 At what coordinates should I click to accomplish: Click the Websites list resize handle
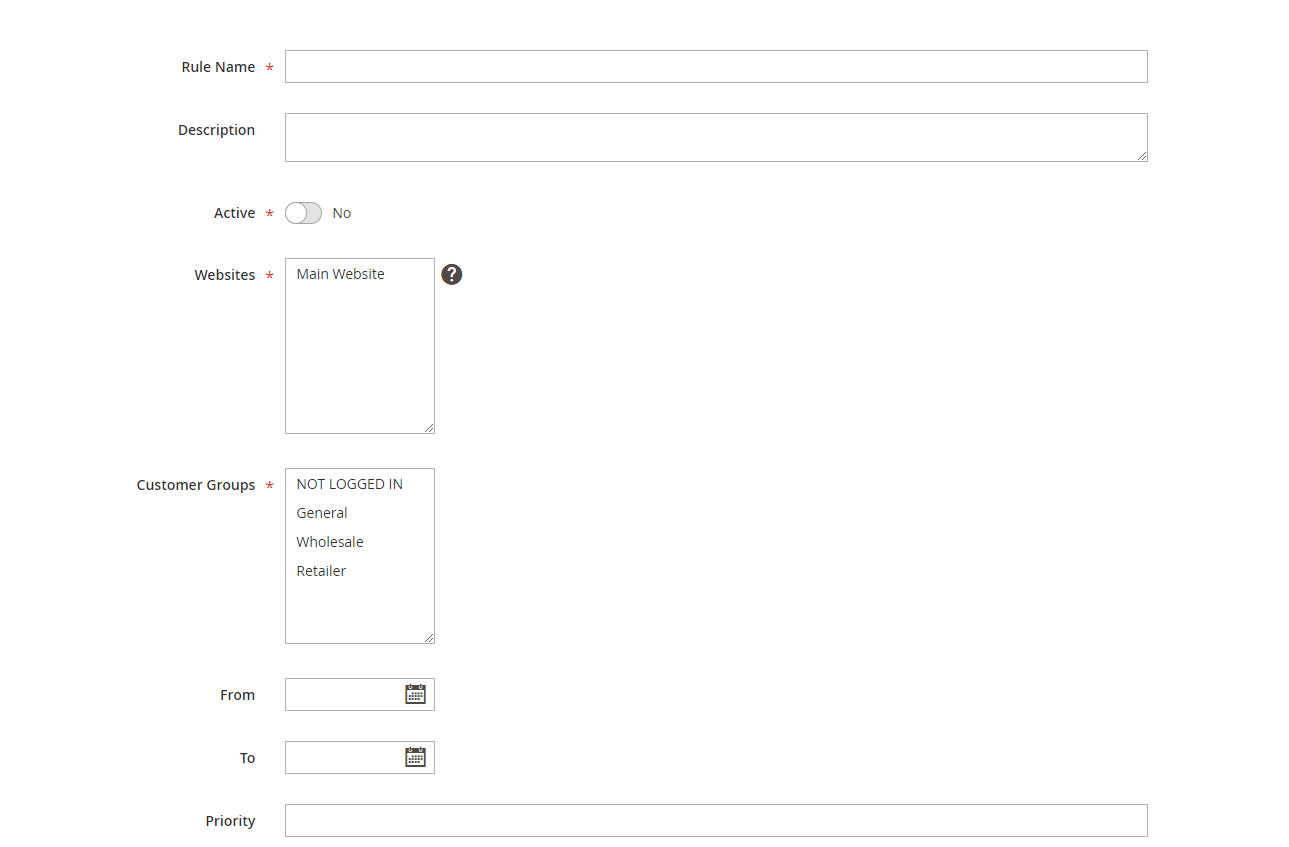coord(429,428)
